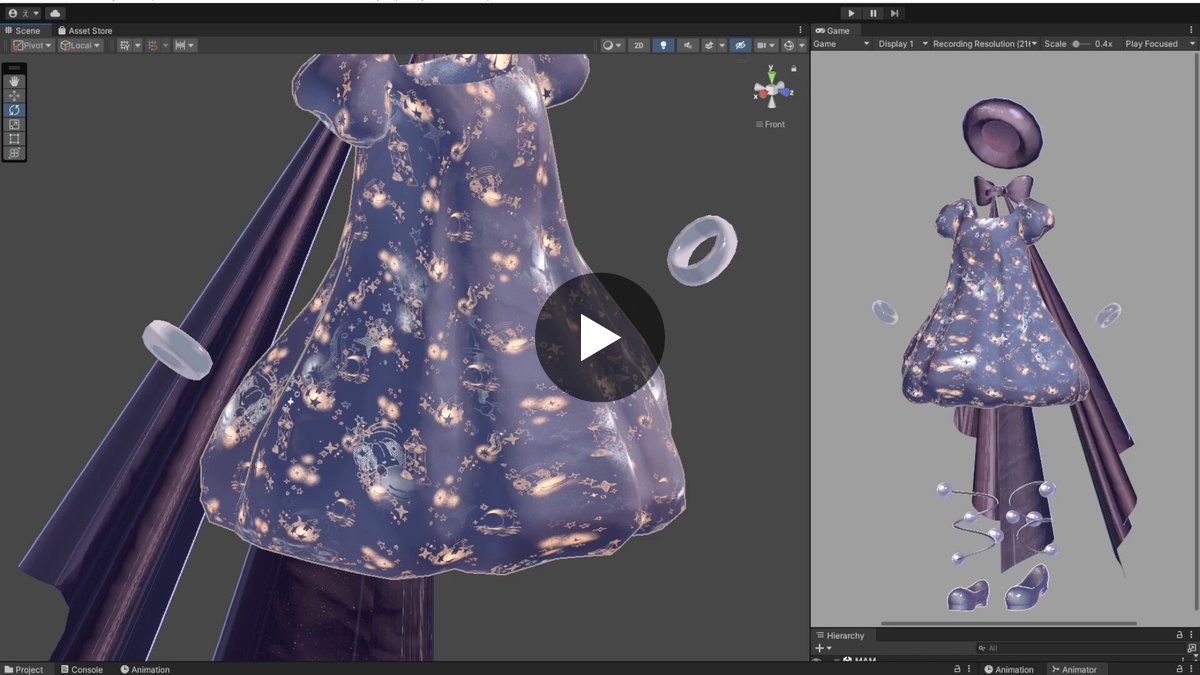Switch to the Asset Store tab

coord(85,31)
